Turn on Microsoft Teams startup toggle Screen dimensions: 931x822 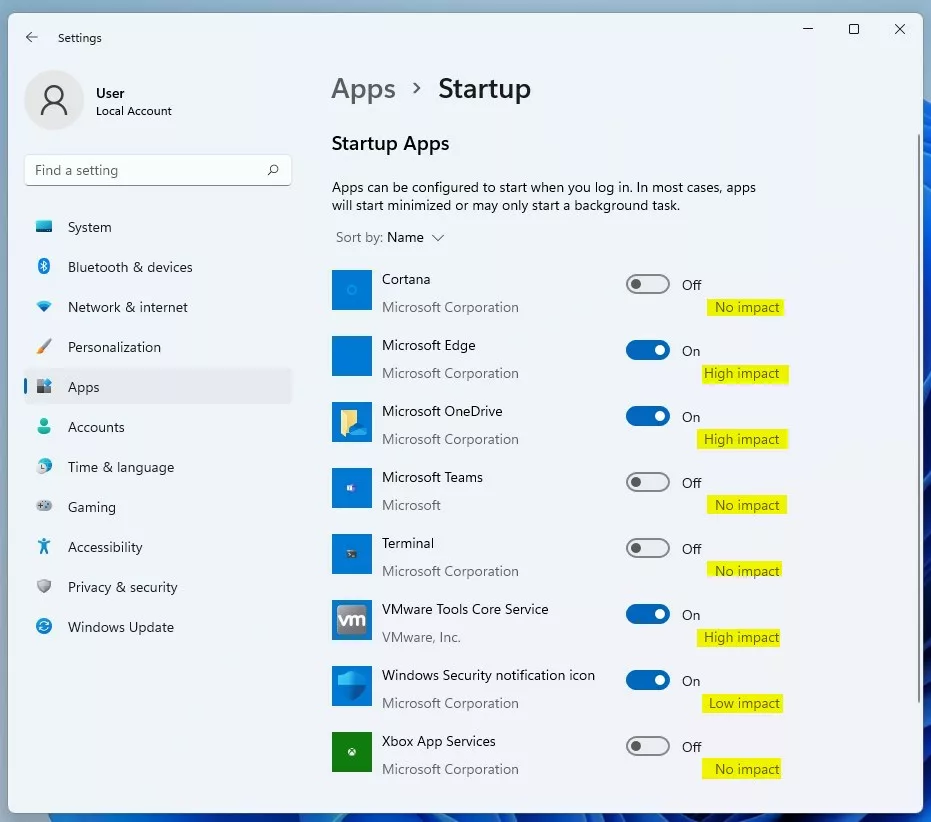647,483
